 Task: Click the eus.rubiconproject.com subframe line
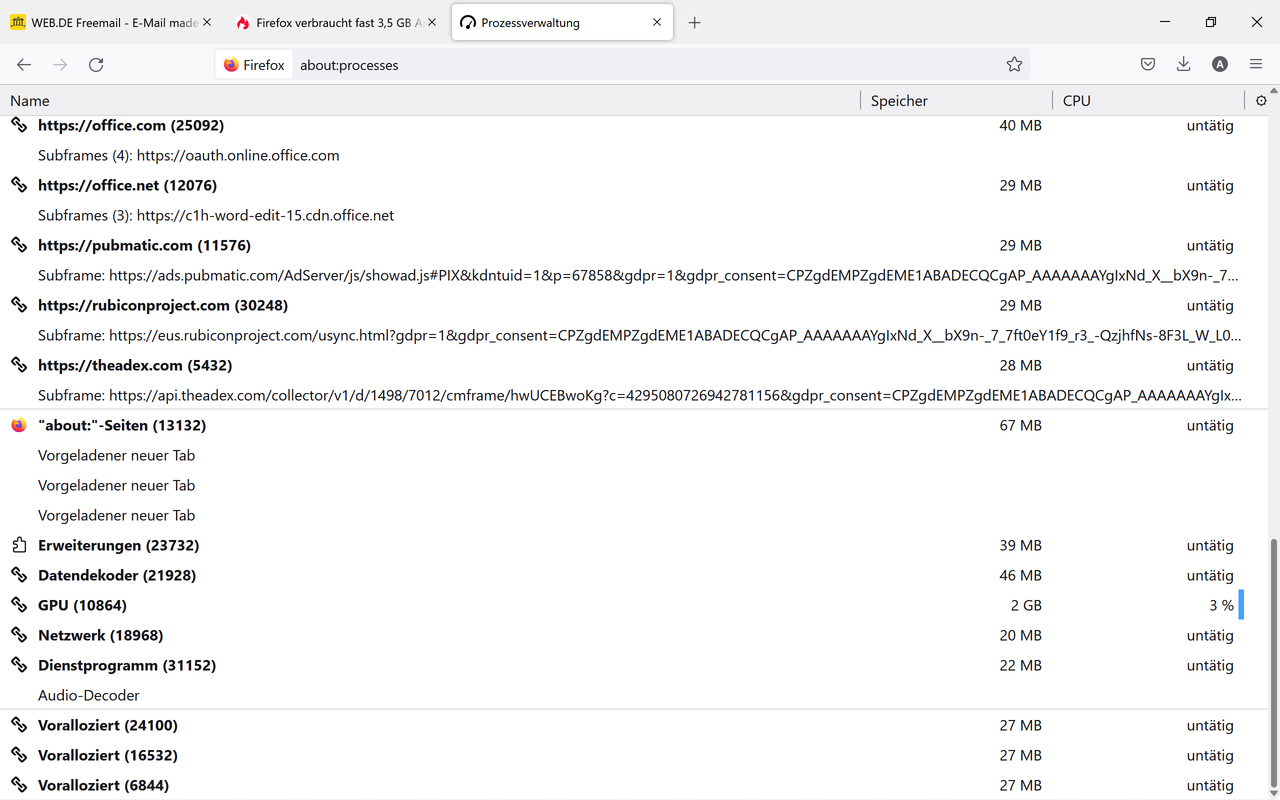[x=640, y=335]
